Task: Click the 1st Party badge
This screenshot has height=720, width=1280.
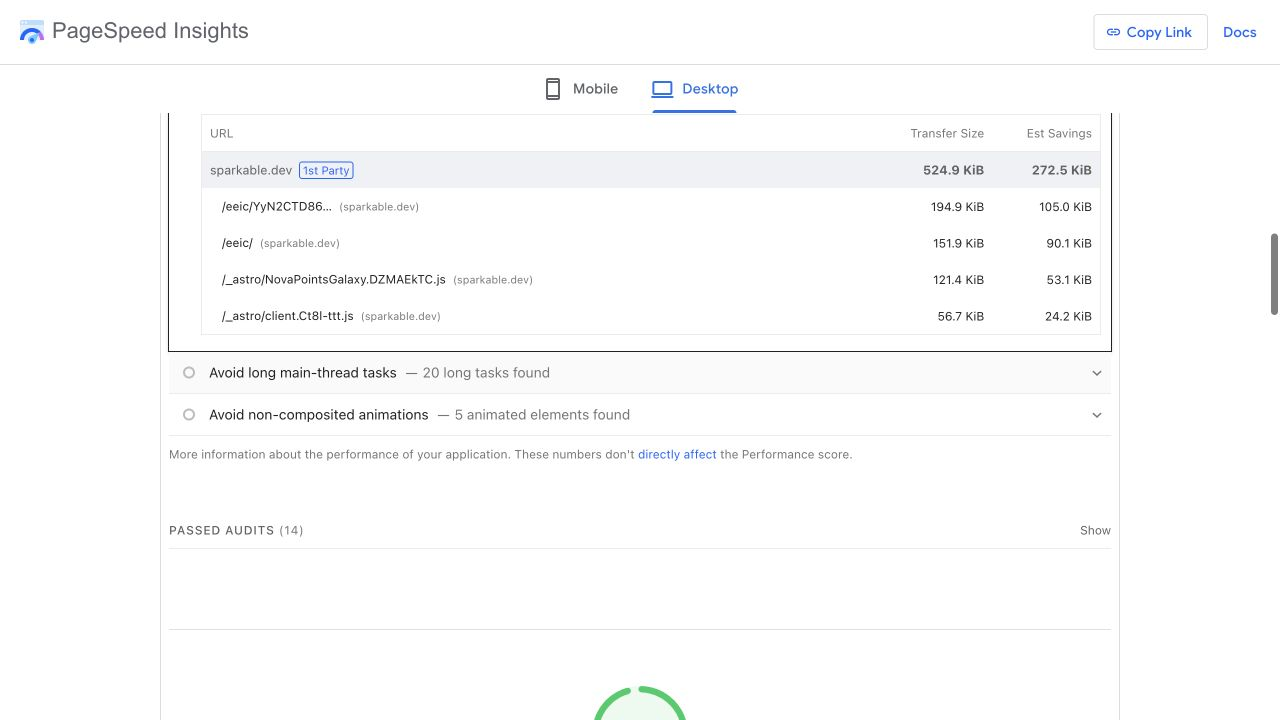Action: point(326,170)
